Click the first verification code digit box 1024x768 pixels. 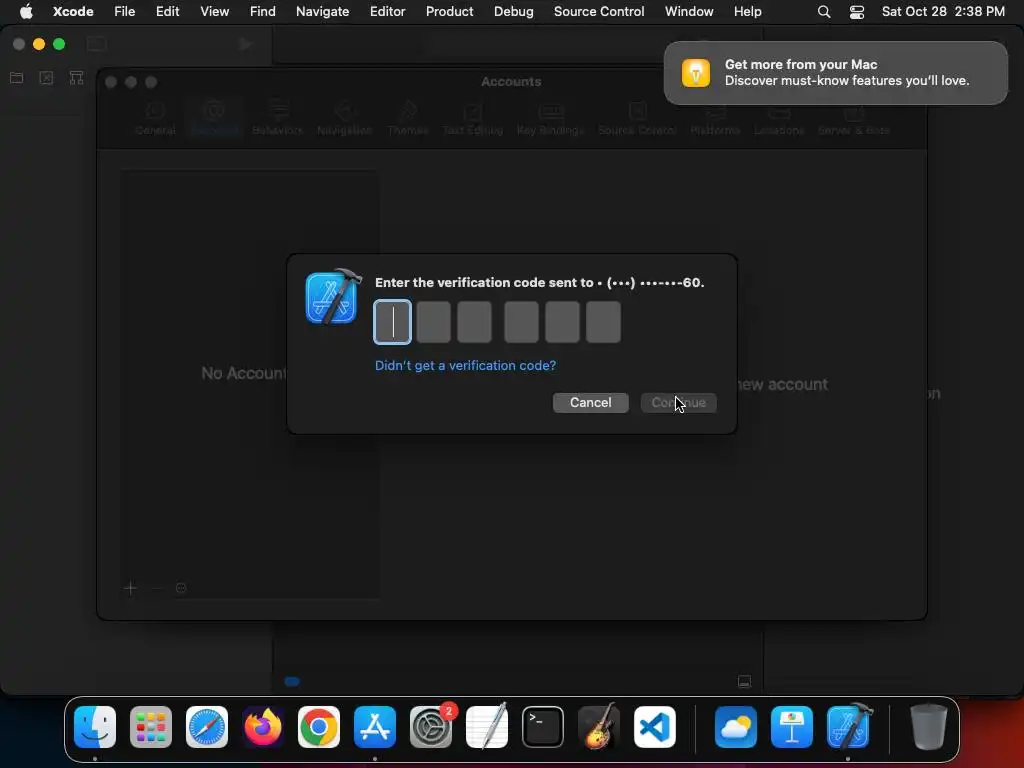[x=392, y=322]
